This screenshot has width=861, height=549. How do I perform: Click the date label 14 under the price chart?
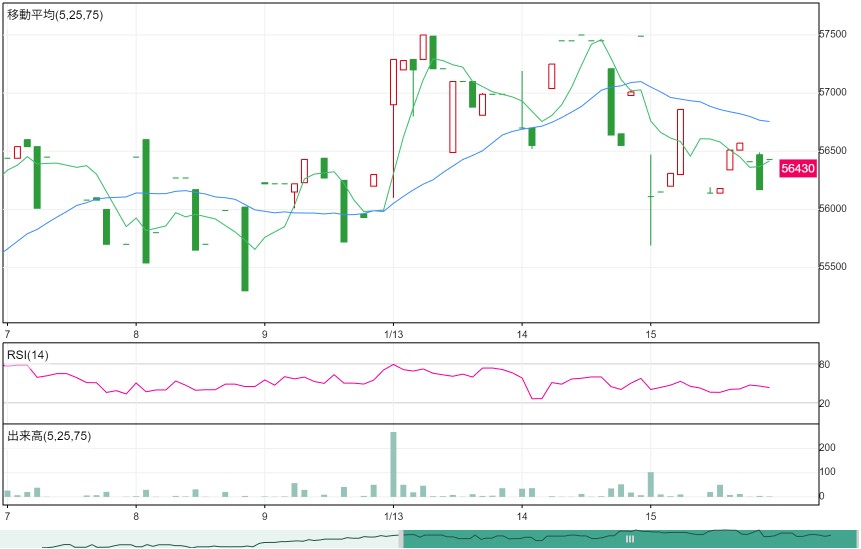point(522,334)
